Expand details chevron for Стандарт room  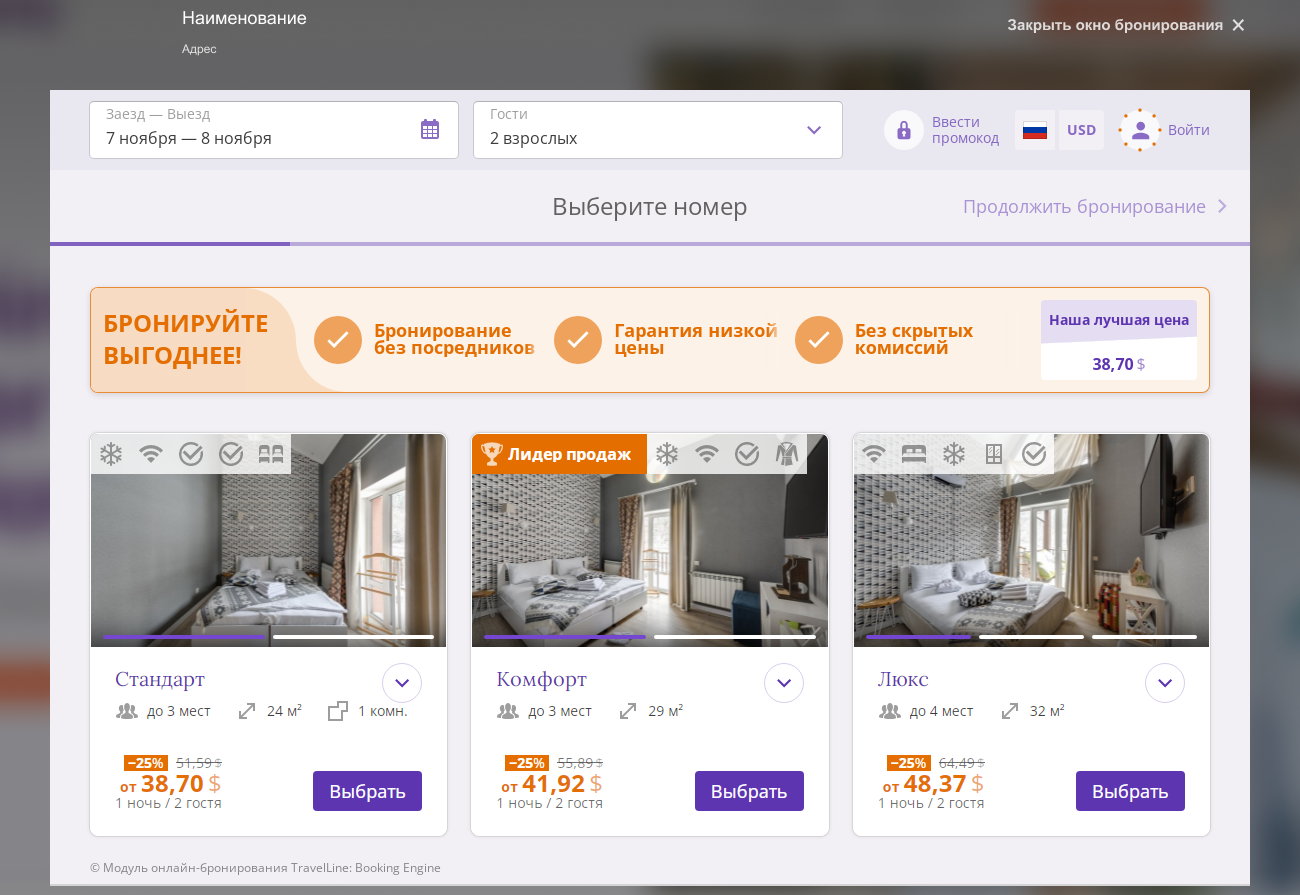tap(402, 683)
